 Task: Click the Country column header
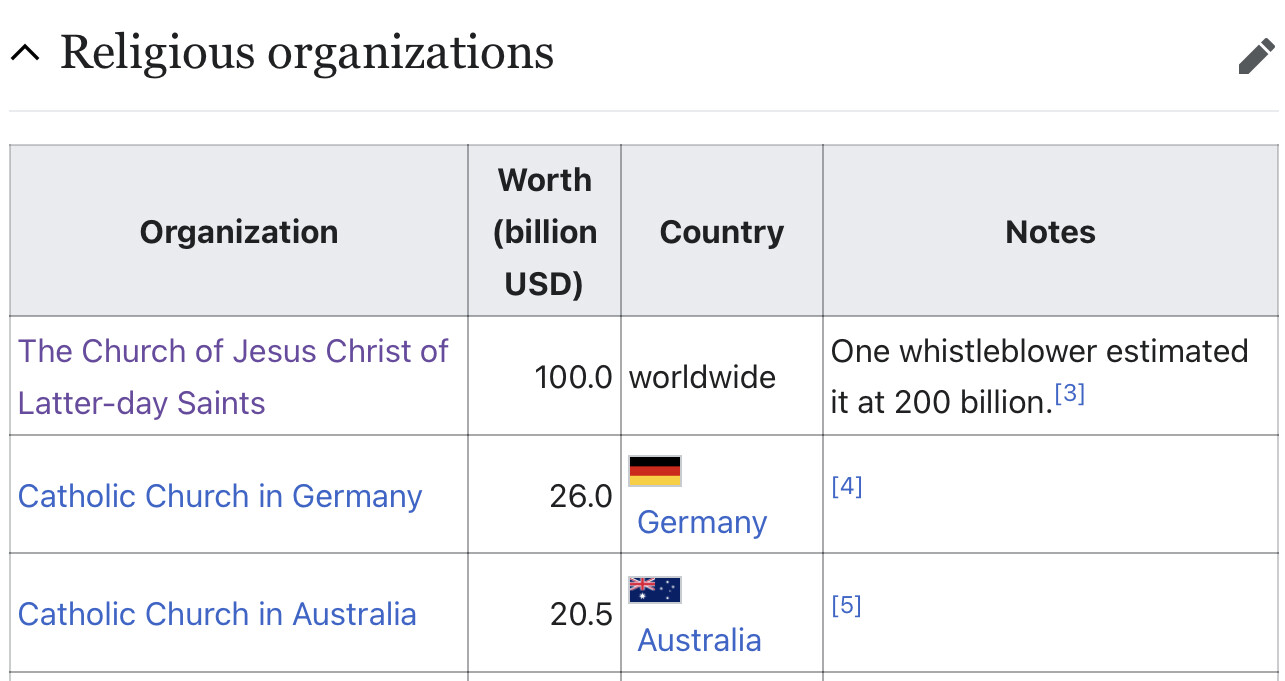click(722, 232)
